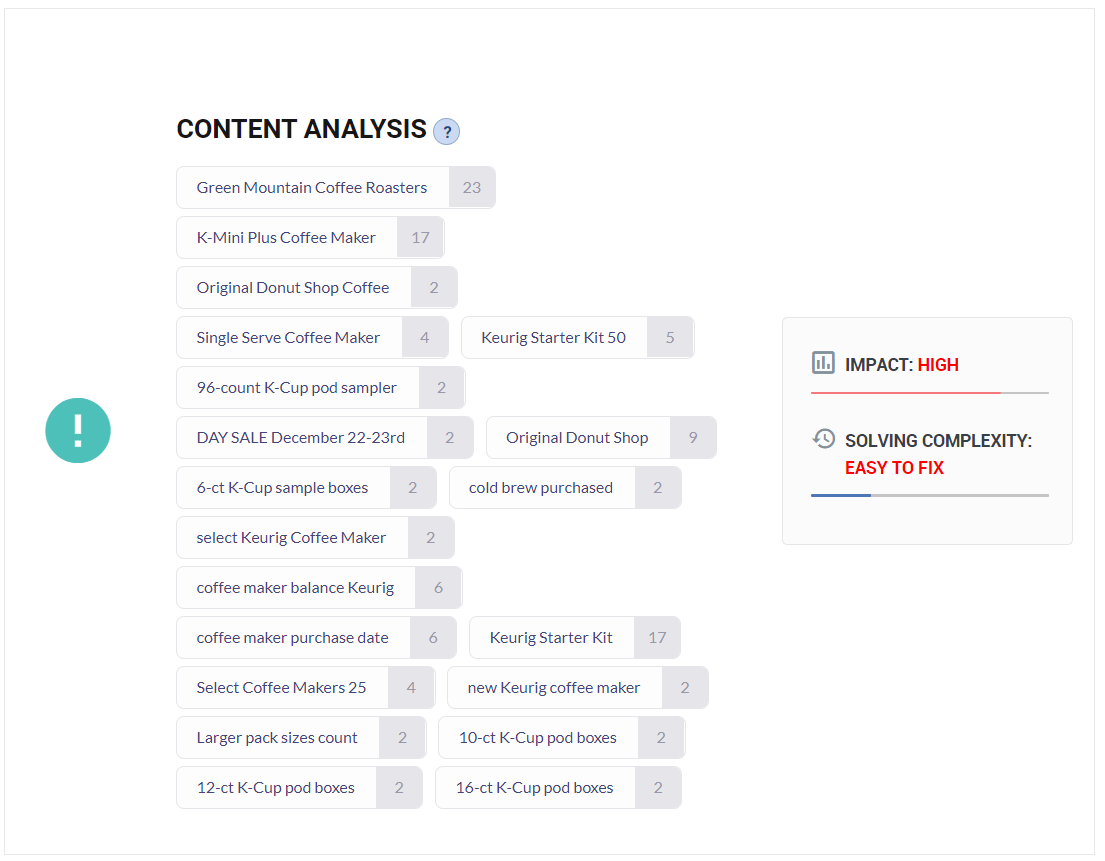1105x861 pixels.
Task: Click the blue solving complexity bar
Action: pyautogui.click(x=841, y=495)
